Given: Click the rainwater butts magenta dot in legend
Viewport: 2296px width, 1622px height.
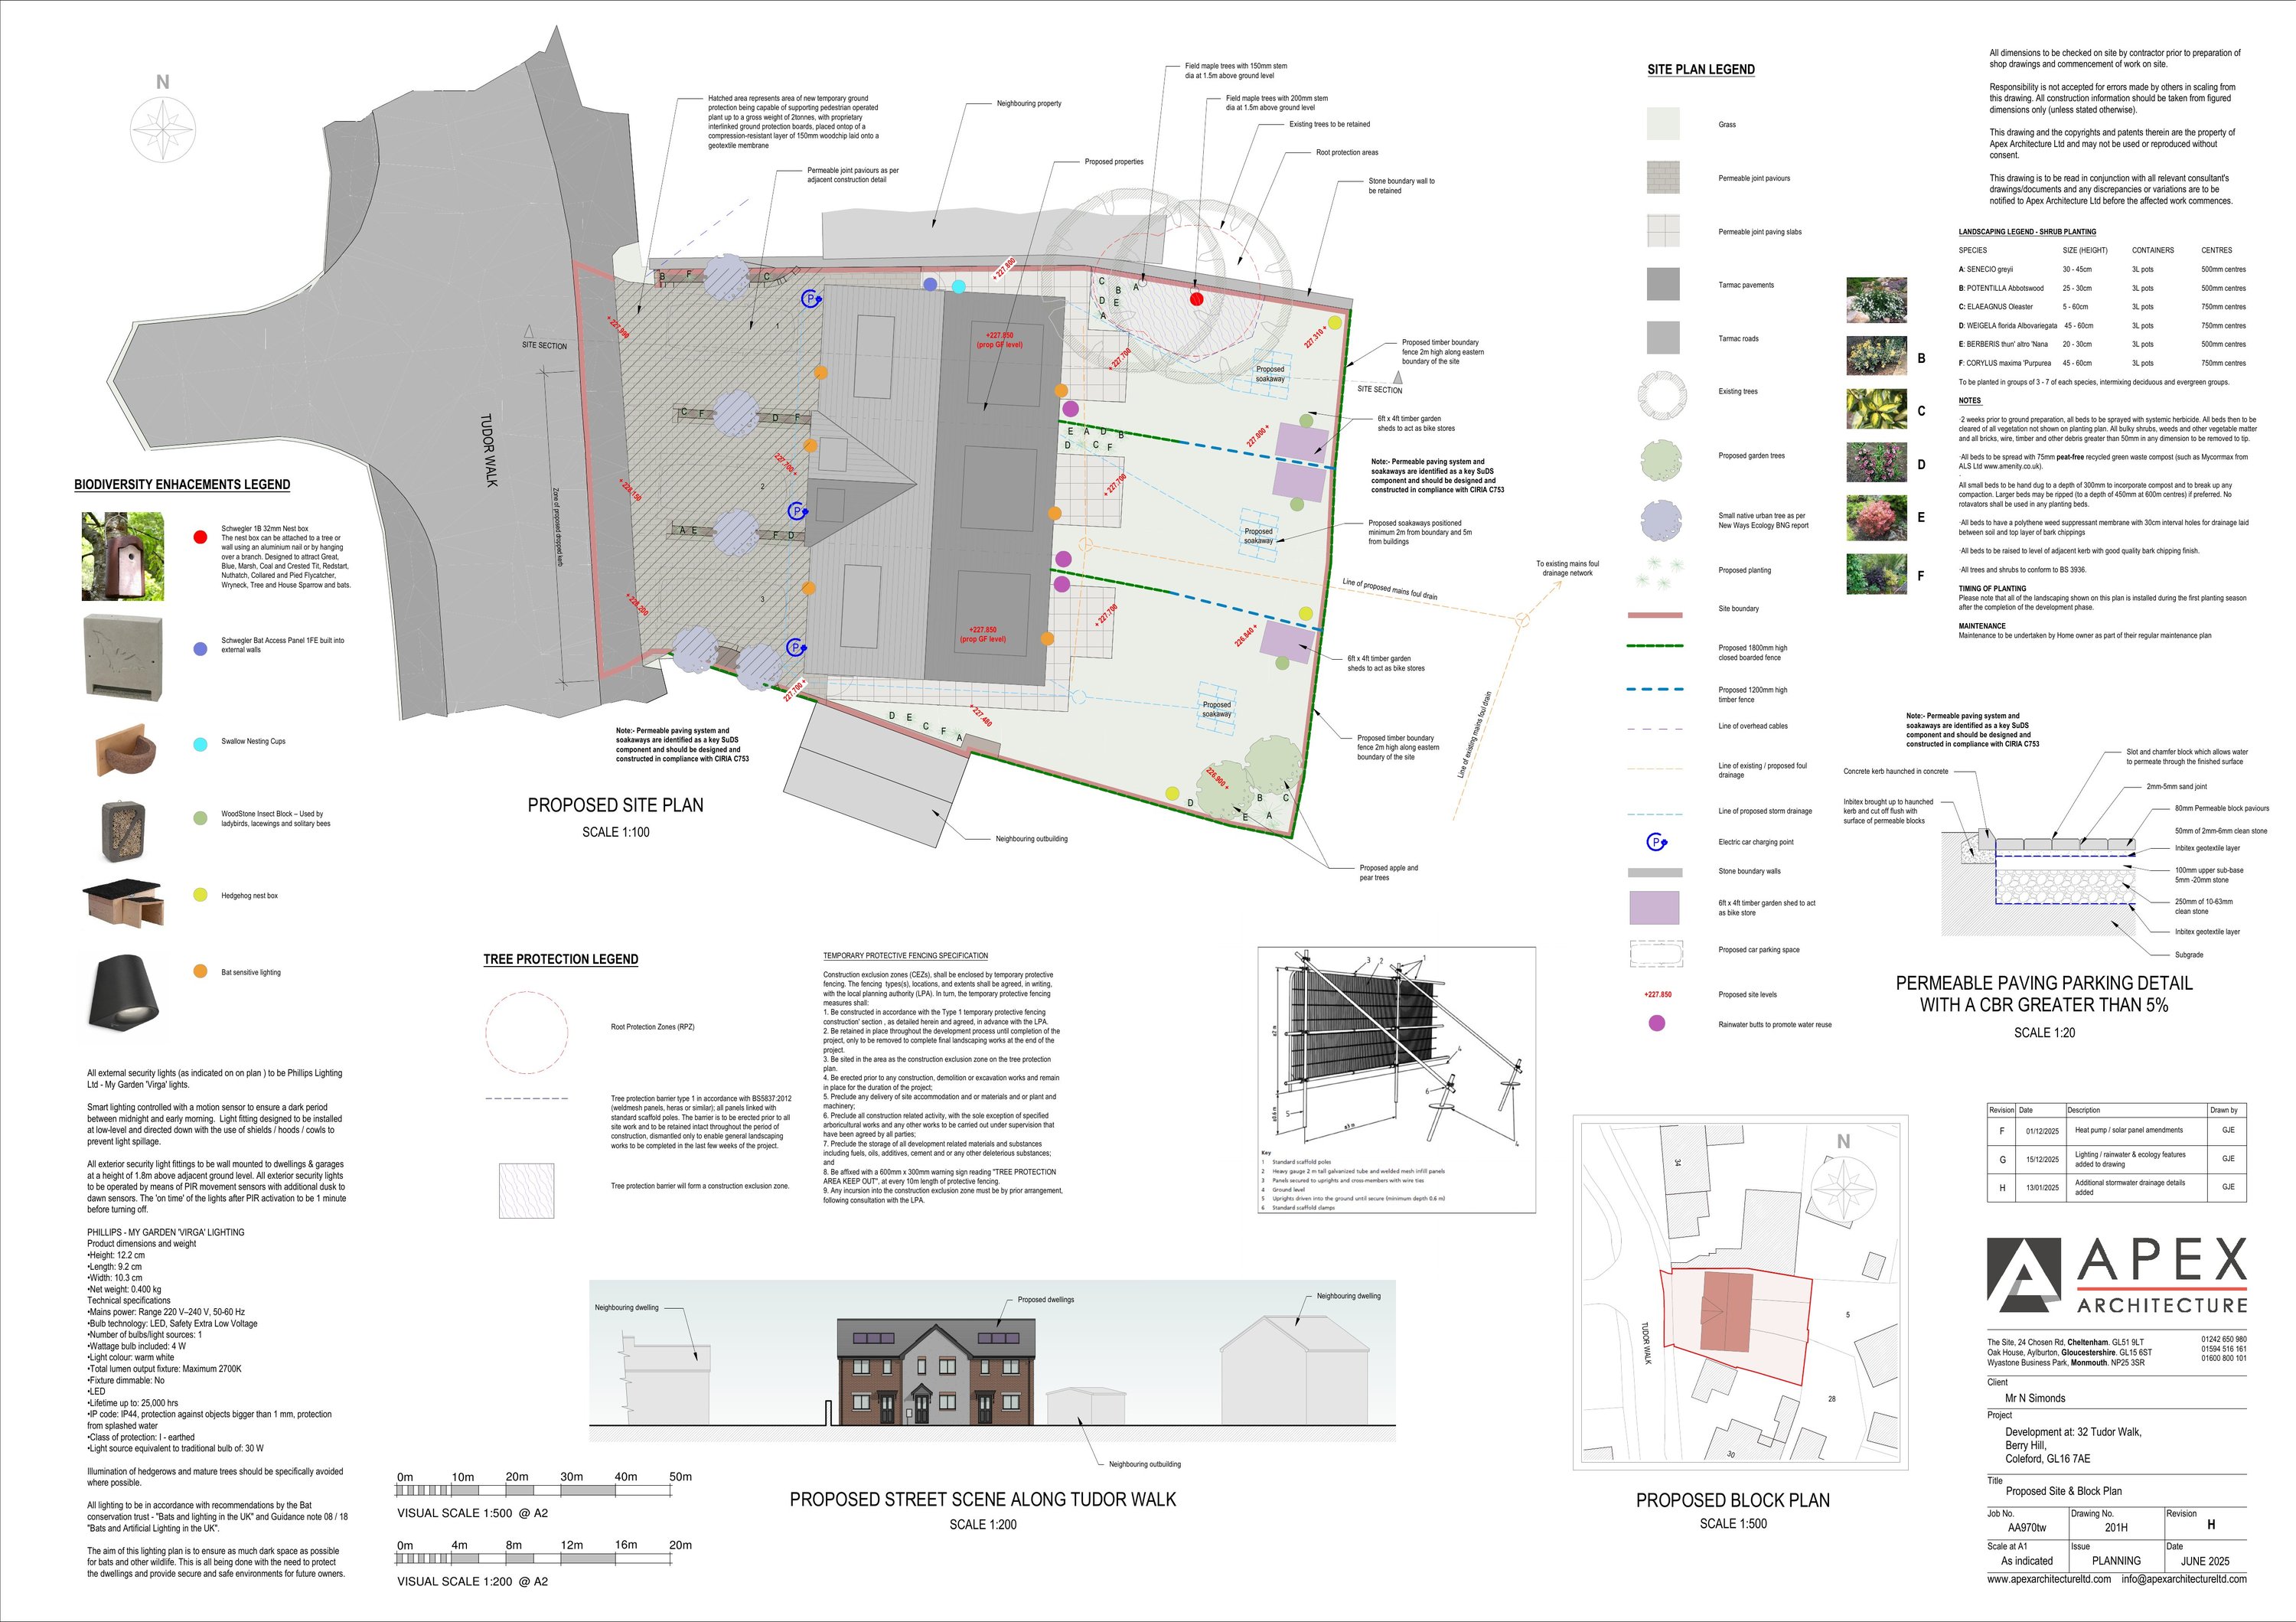Looking at the screenshot, I should tap(1657, 1023).
